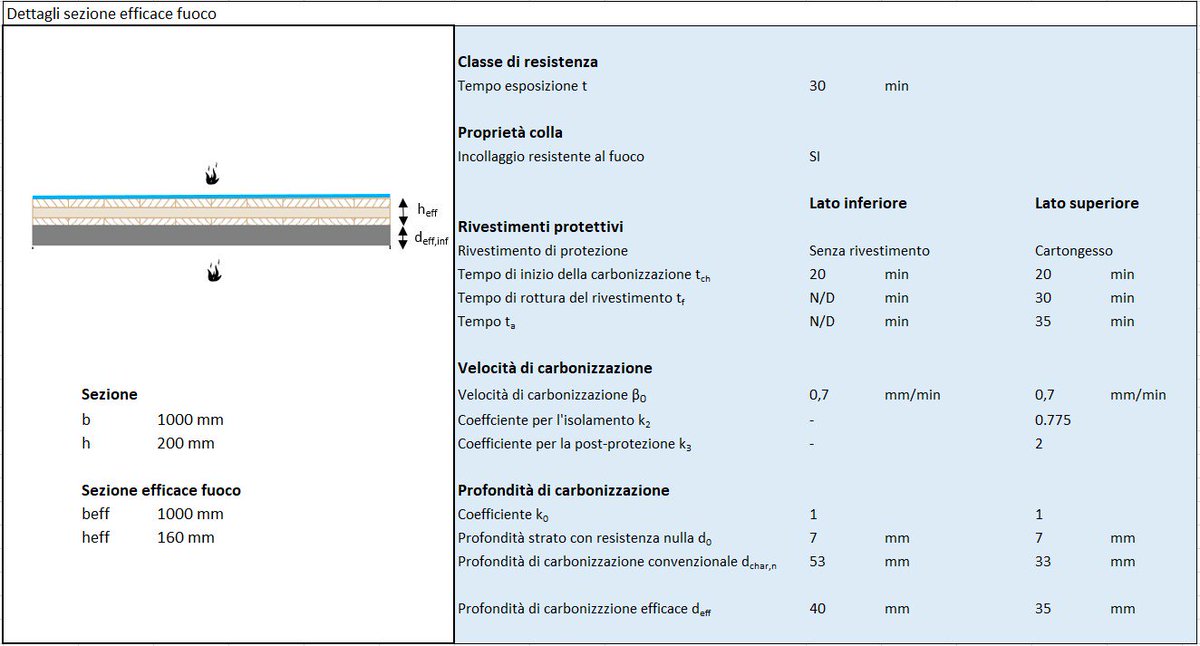Select the deff value 35 under Lato superiore

(x=1044, y=608)
